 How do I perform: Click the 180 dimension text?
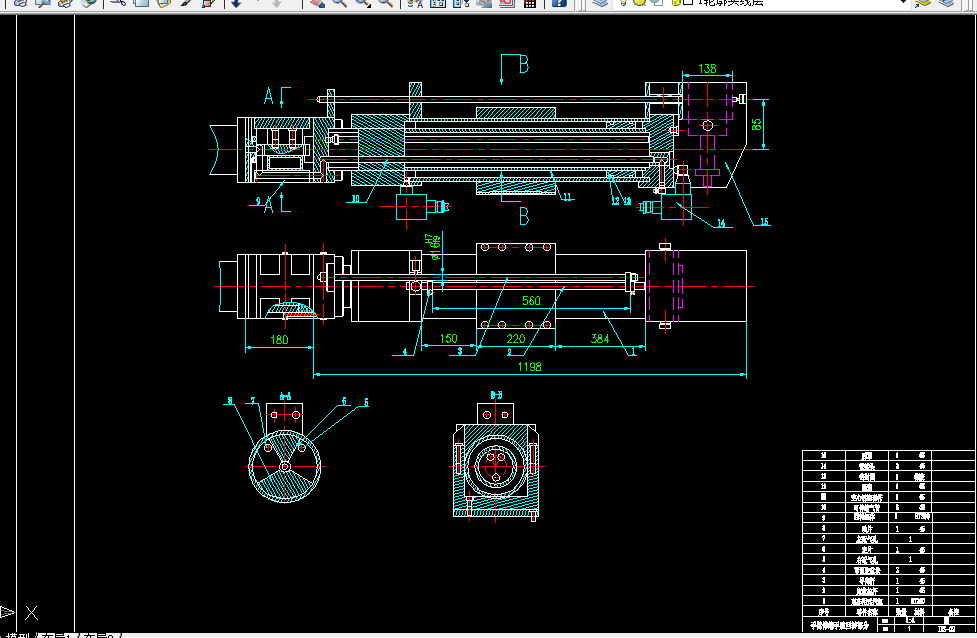tap(279, 340)
